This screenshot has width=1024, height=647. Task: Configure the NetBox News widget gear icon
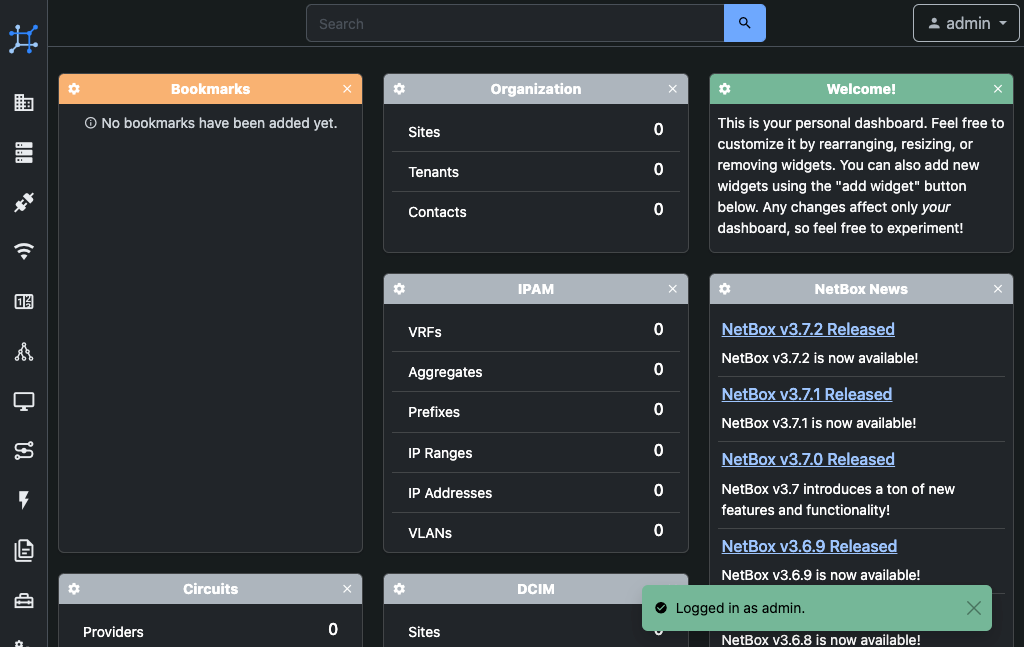[x=725, y=289]
